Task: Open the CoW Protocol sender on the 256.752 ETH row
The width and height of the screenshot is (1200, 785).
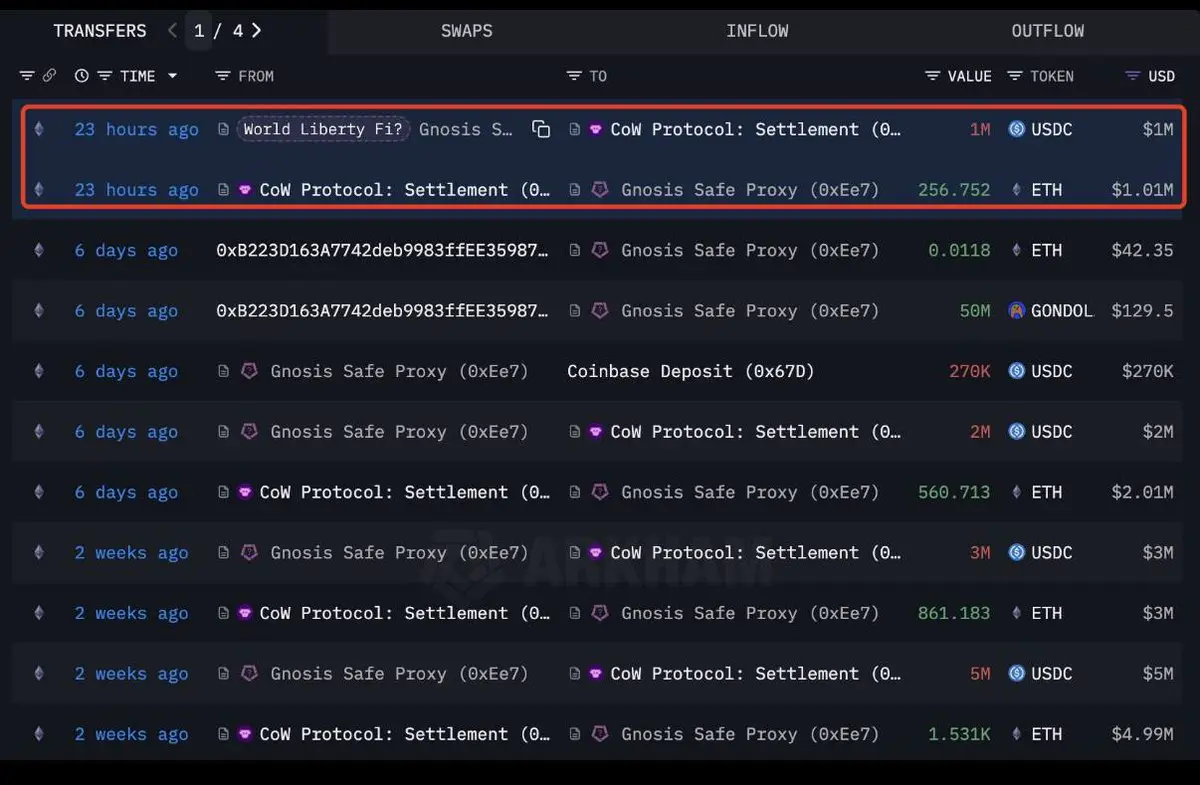Action: [x=405, y=190]
